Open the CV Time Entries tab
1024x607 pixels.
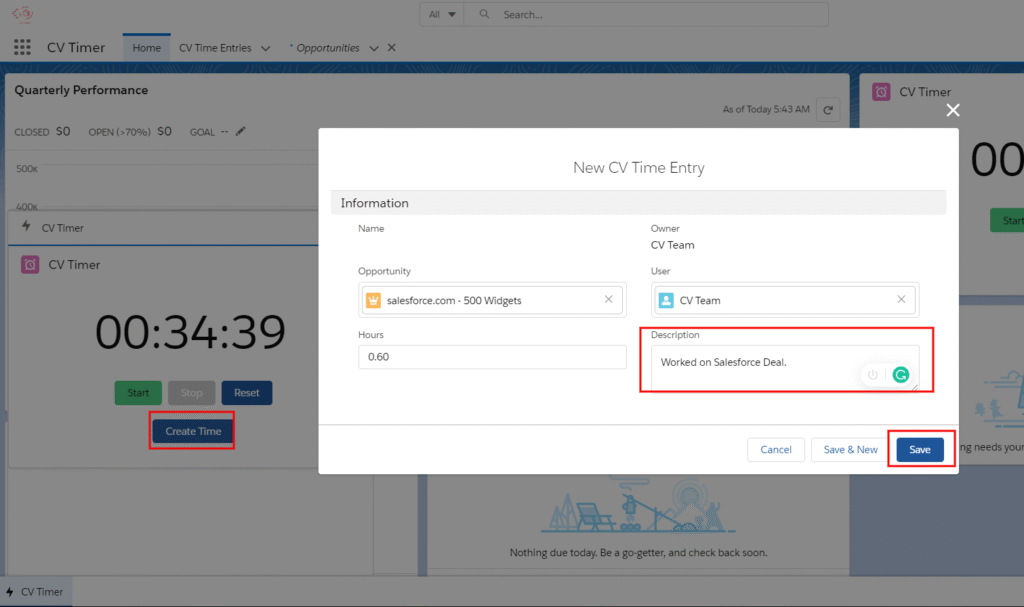point(215,48)
